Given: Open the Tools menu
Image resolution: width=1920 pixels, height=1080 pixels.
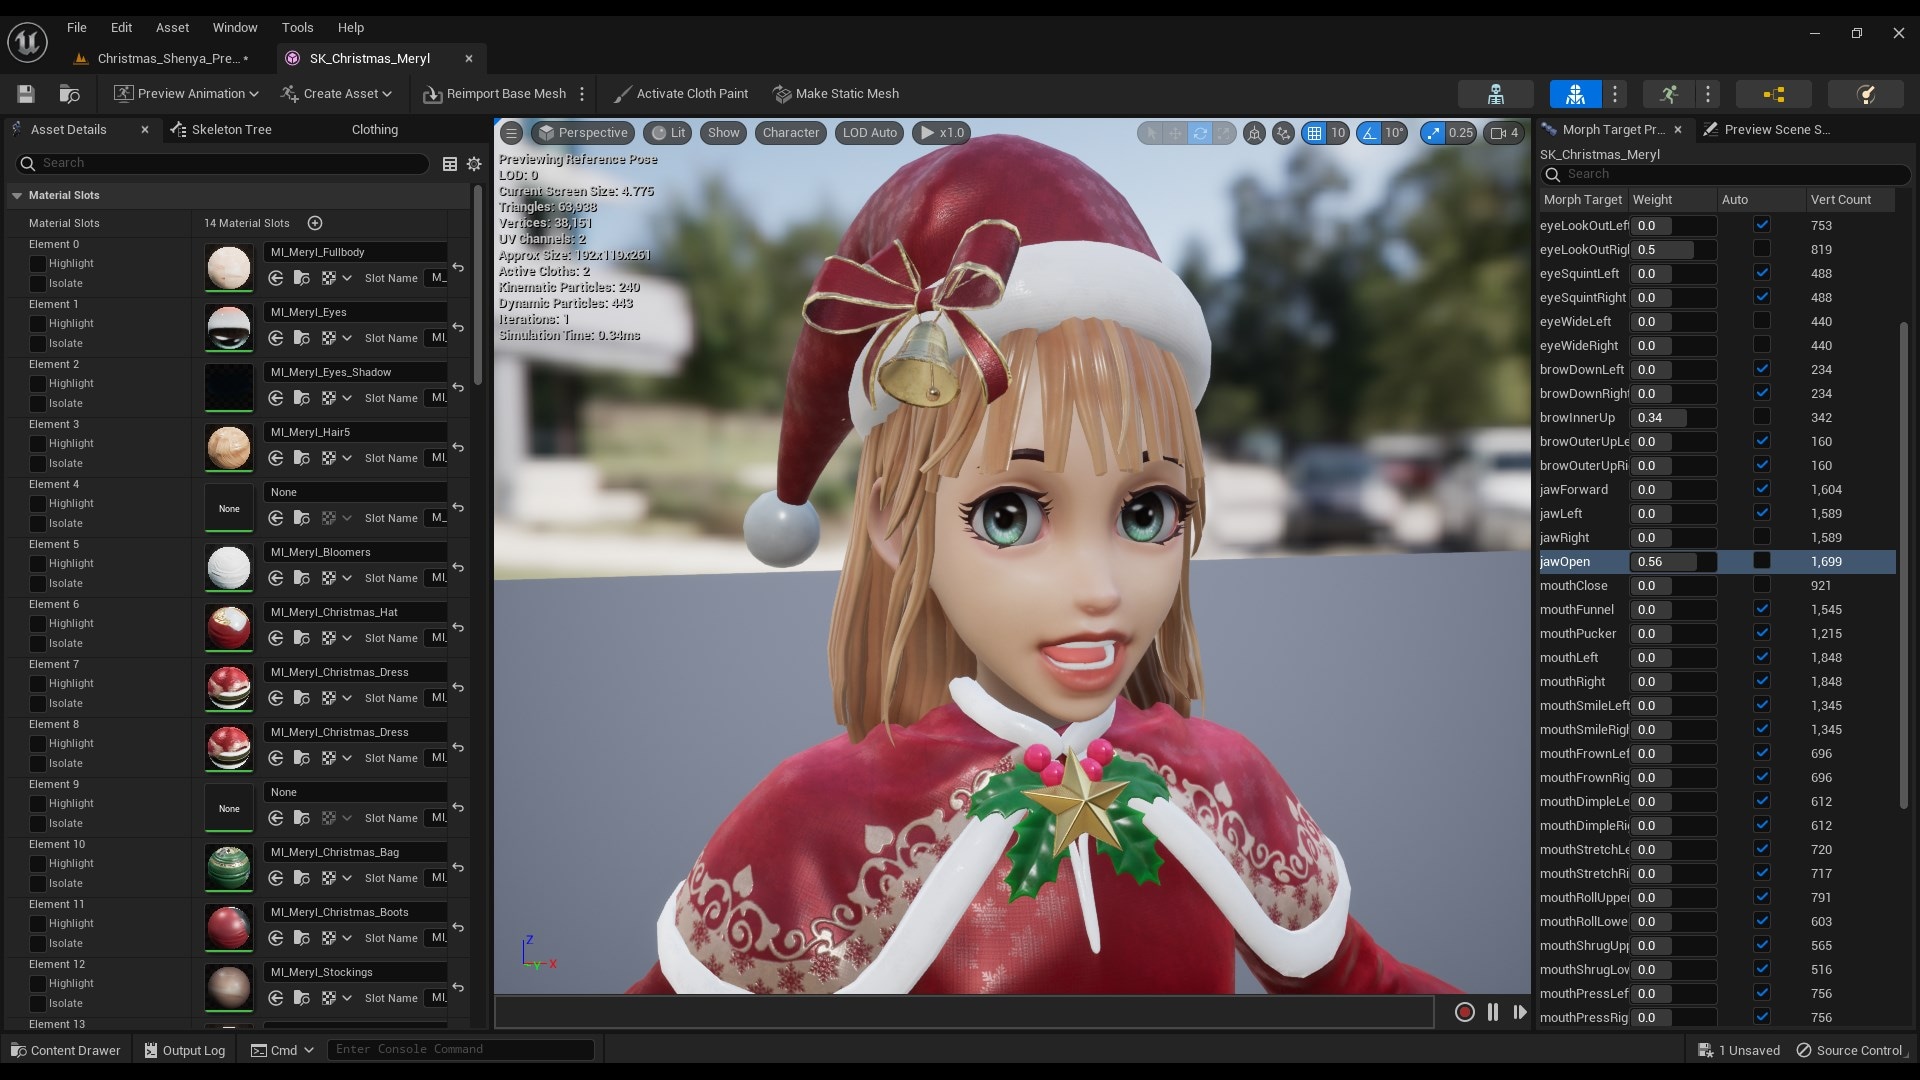Looking at the screenshot, I should click(x=297, y=27).
